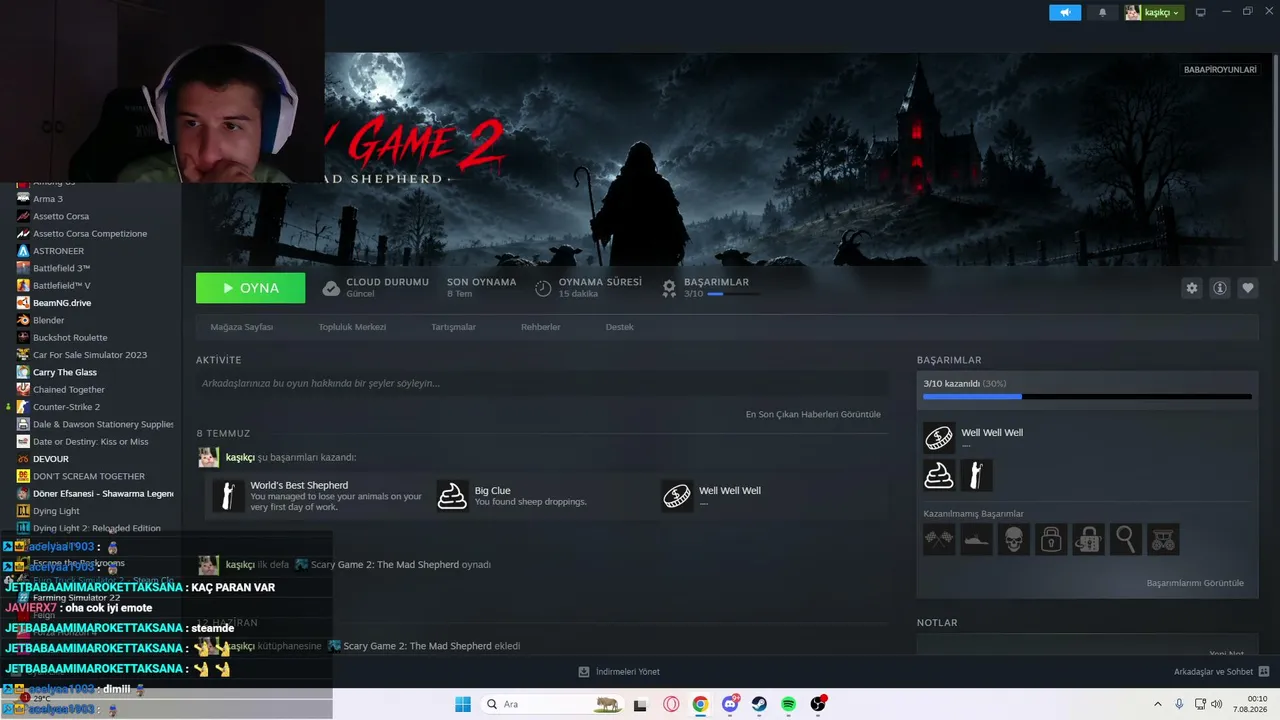Open the Destek tab
The image size is (1280, 720).
[619, 327]
